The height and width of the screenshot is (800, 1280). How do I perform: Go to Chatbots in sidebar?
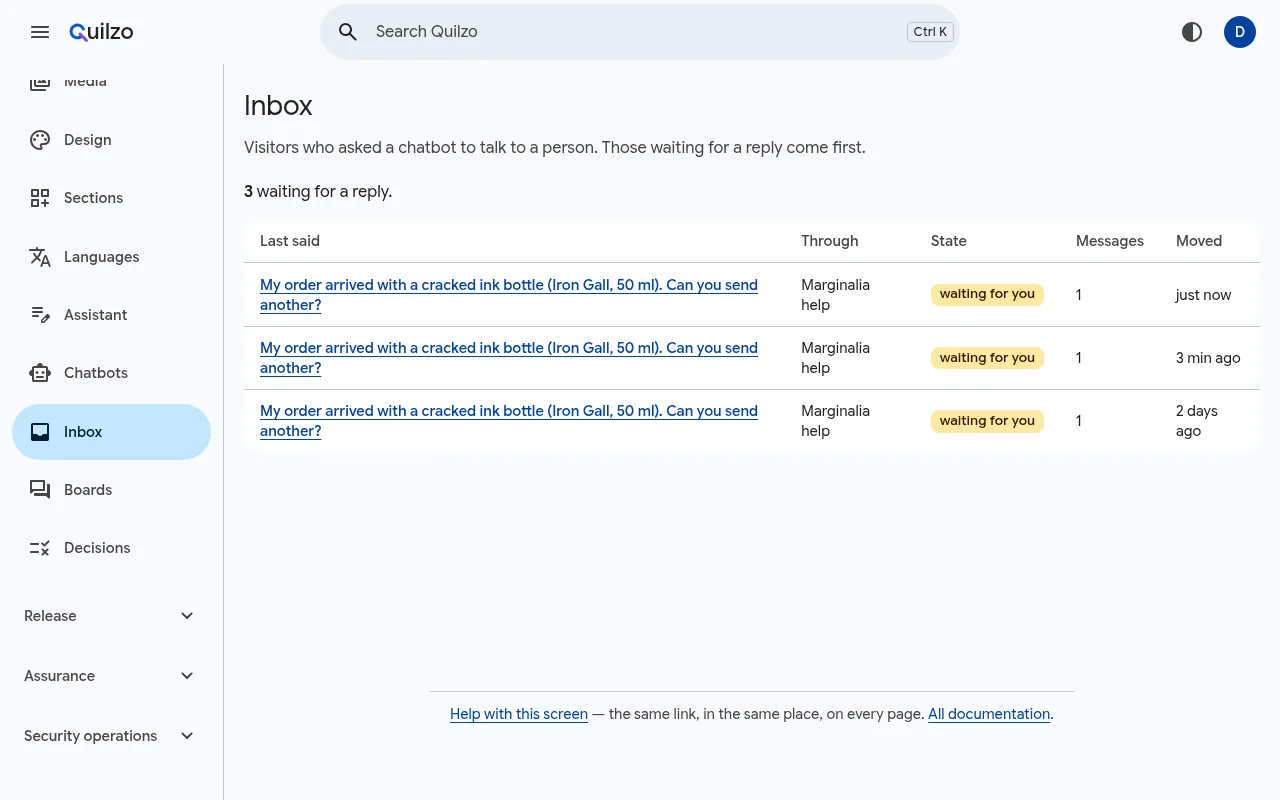click(x=111, y=373)
